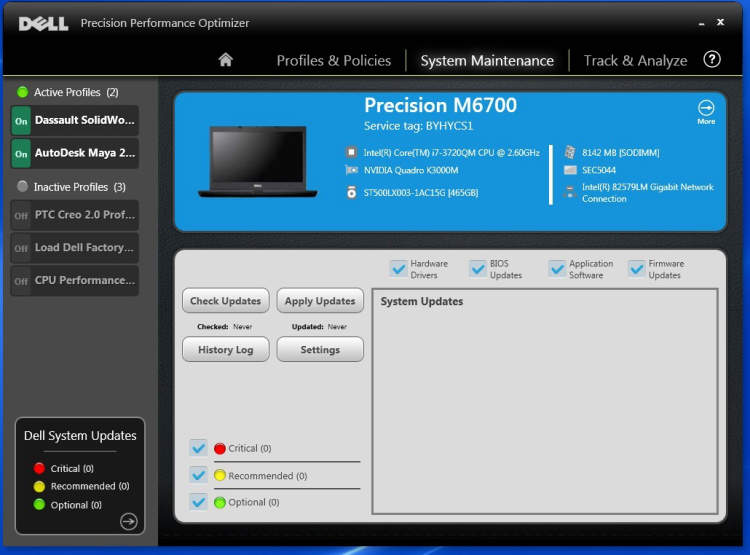The image size is (750, 555).
Task: Disable the Critical updates checkbox
Action: pyautogui.click(x=198, y=448)
